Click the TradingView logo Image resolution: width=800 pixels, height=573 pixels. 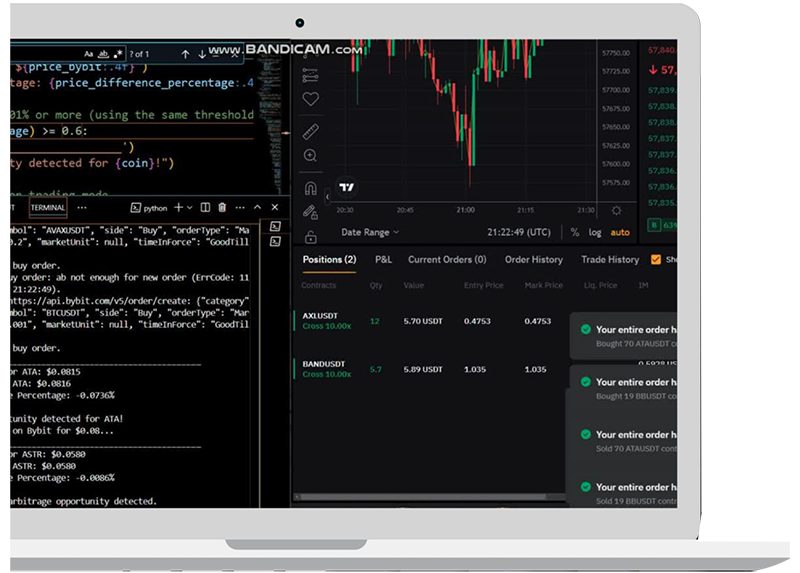coord(346,187)
